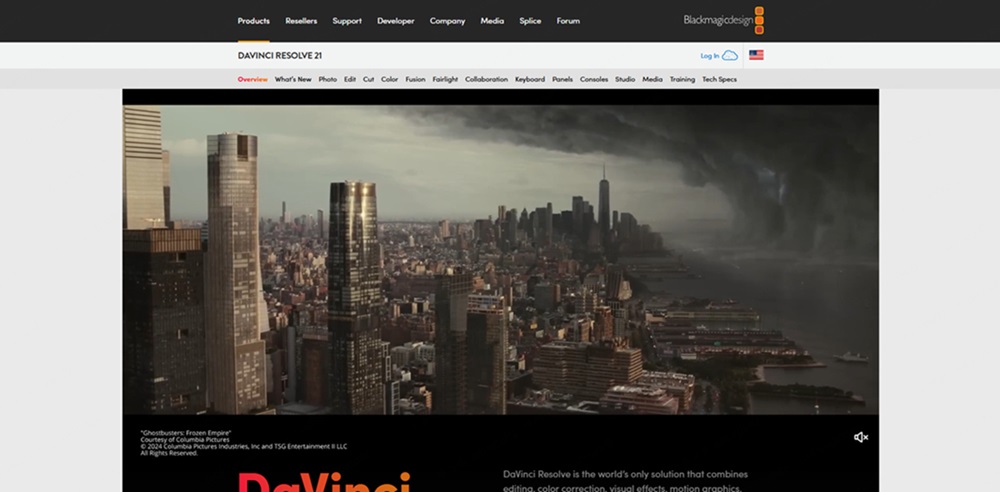
Task: Open the Collaboration tab
Action: coord(487,79)
